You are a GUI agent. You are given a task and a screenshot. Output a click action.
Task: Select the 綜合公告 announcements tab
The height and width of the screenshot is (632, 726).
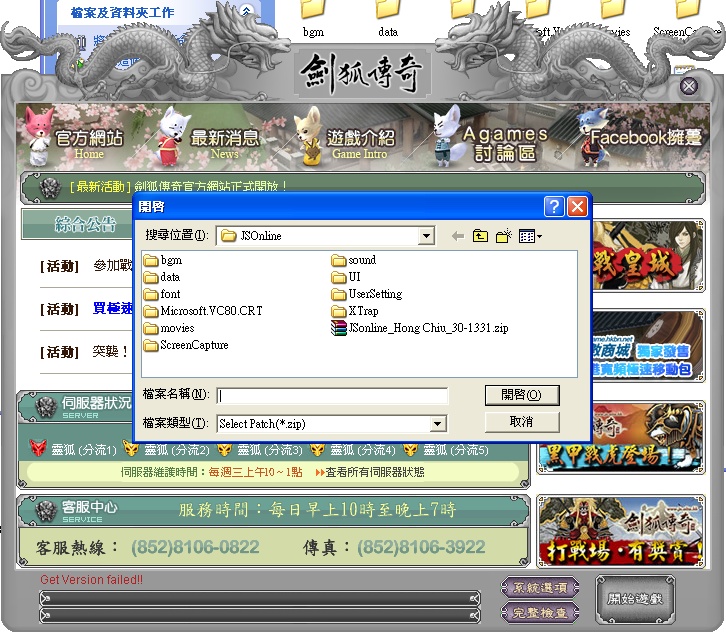pos(77,224)
